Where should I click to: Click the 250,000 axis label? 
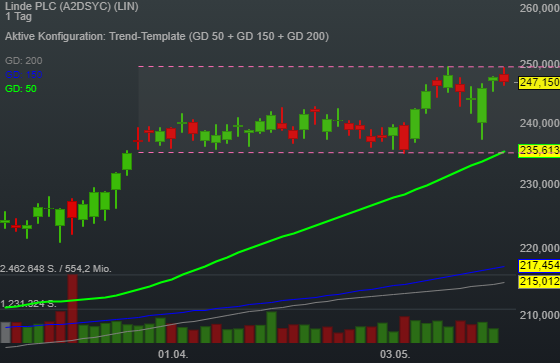tap(540, 64)
